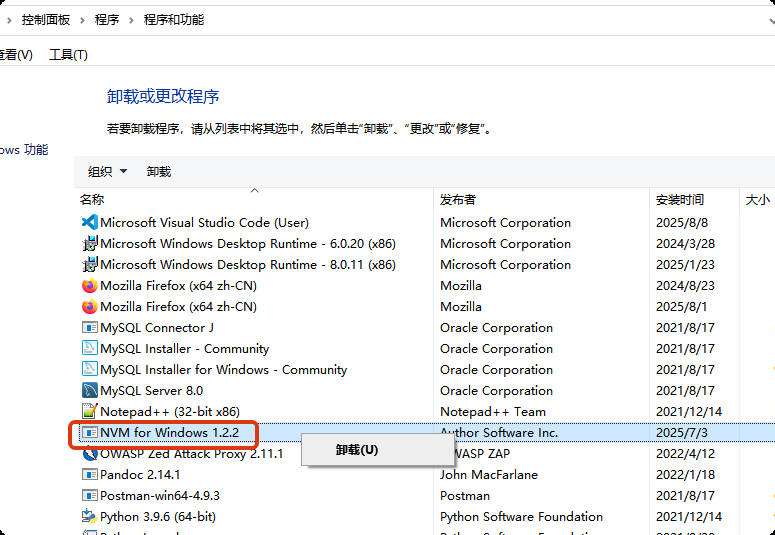Select NVM for Windows 1.2.2
775x535 pixels.
(x=170, y=433)
